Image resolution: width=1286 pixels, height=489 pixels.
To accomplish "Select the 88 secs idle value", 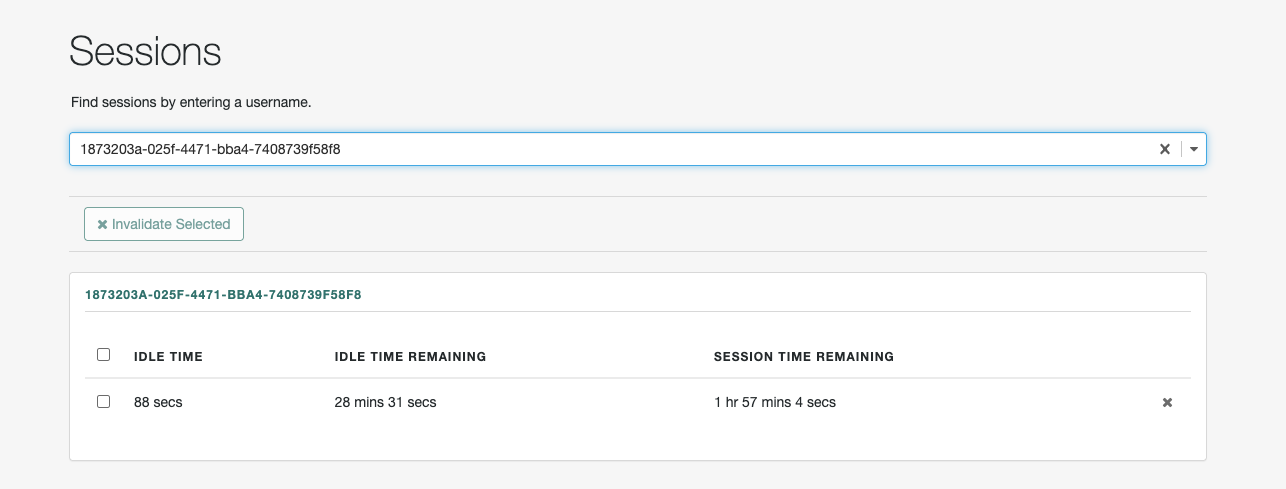I will click(158, 402).
